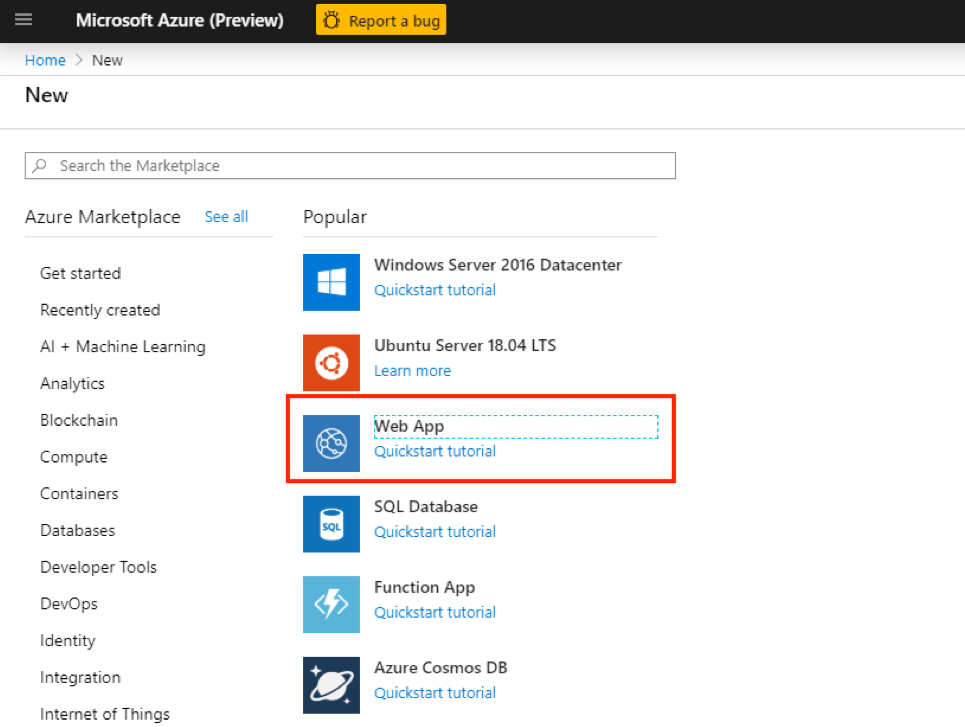The width and height of the screenshot is (965, 727).
Task: Select the Web App icon
Action: (x=331, y=443)
